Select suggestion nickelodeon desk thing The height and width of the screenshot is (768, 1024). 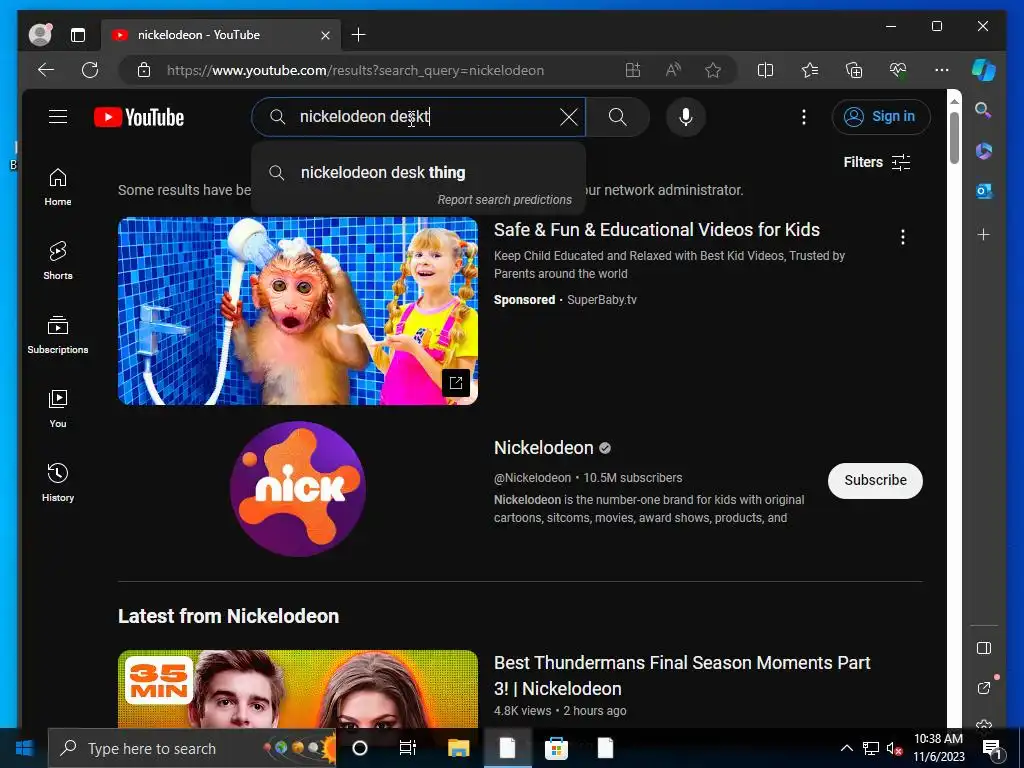coord(418,172)
